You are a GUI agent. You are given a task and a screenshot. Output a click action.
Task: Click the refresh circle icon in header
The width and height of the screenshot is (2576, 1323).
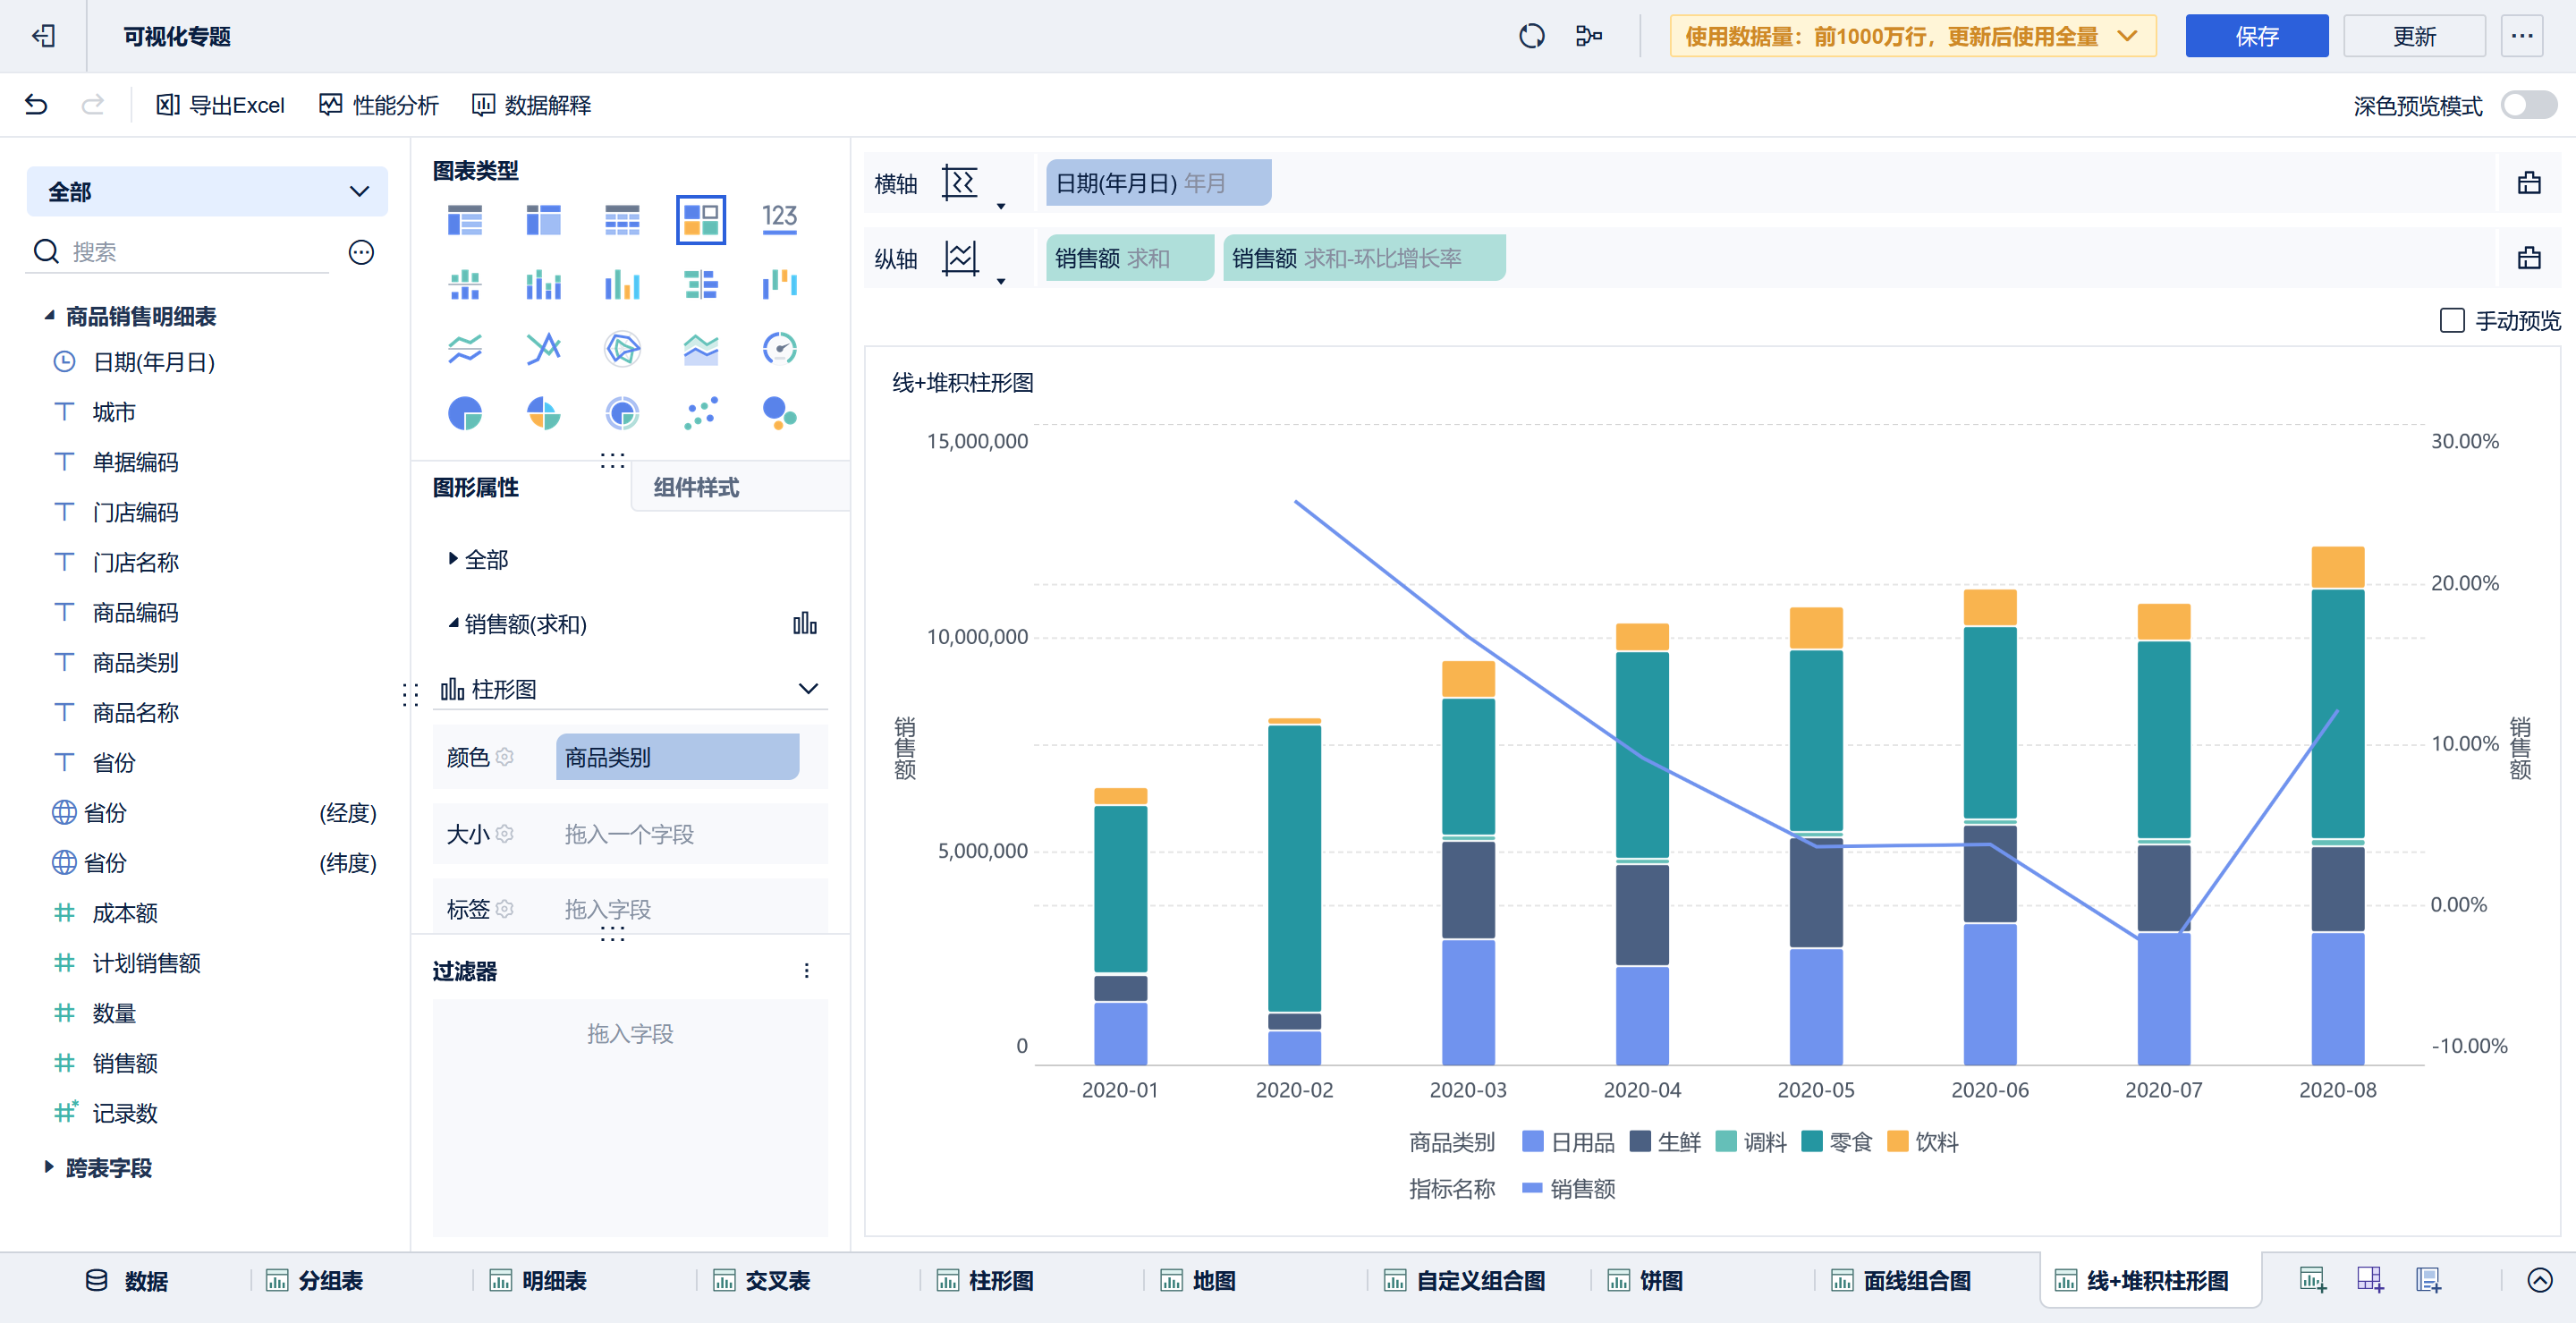point(1531,37)
